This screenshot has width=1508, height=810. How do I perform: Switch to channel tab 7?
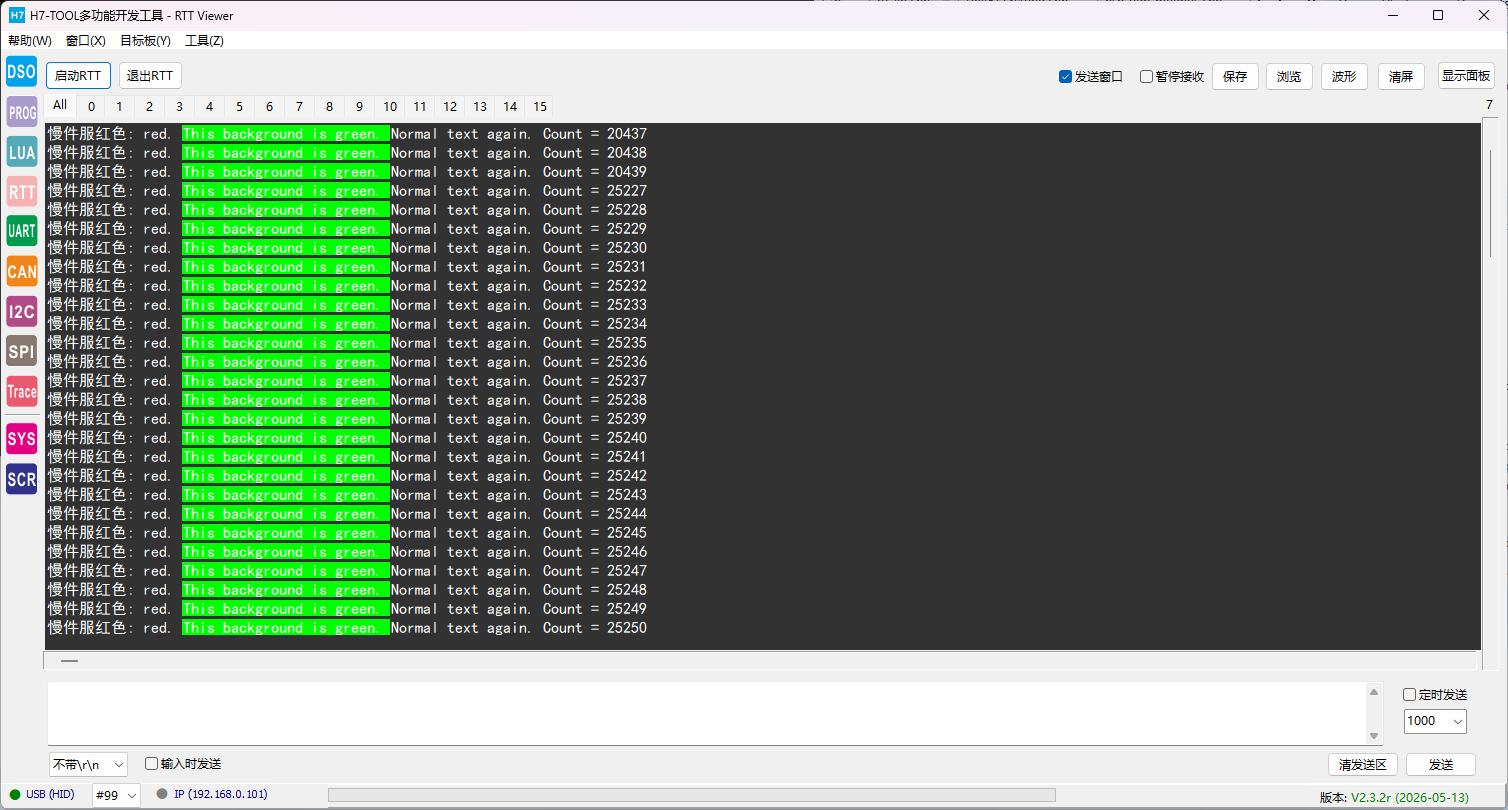[x=299, y=107]
